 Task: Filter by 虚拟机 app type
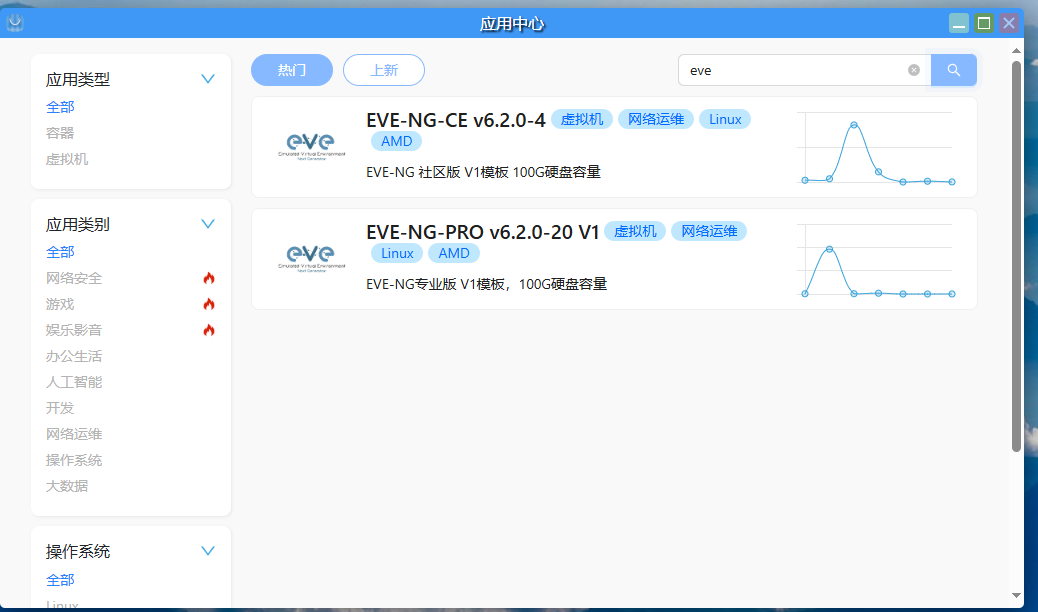point(67,159)
